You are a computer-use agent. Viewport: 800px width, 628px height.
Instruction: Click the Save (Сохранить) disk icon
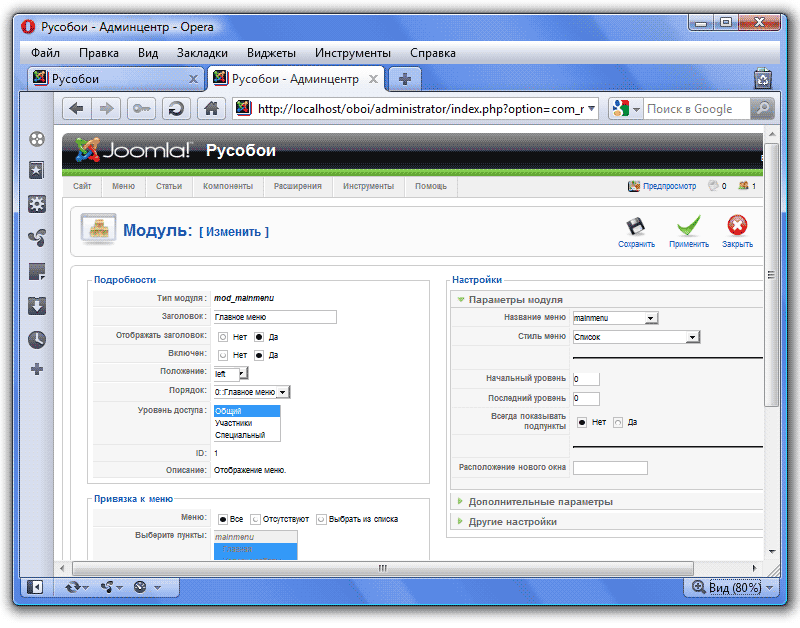(636, 227)
